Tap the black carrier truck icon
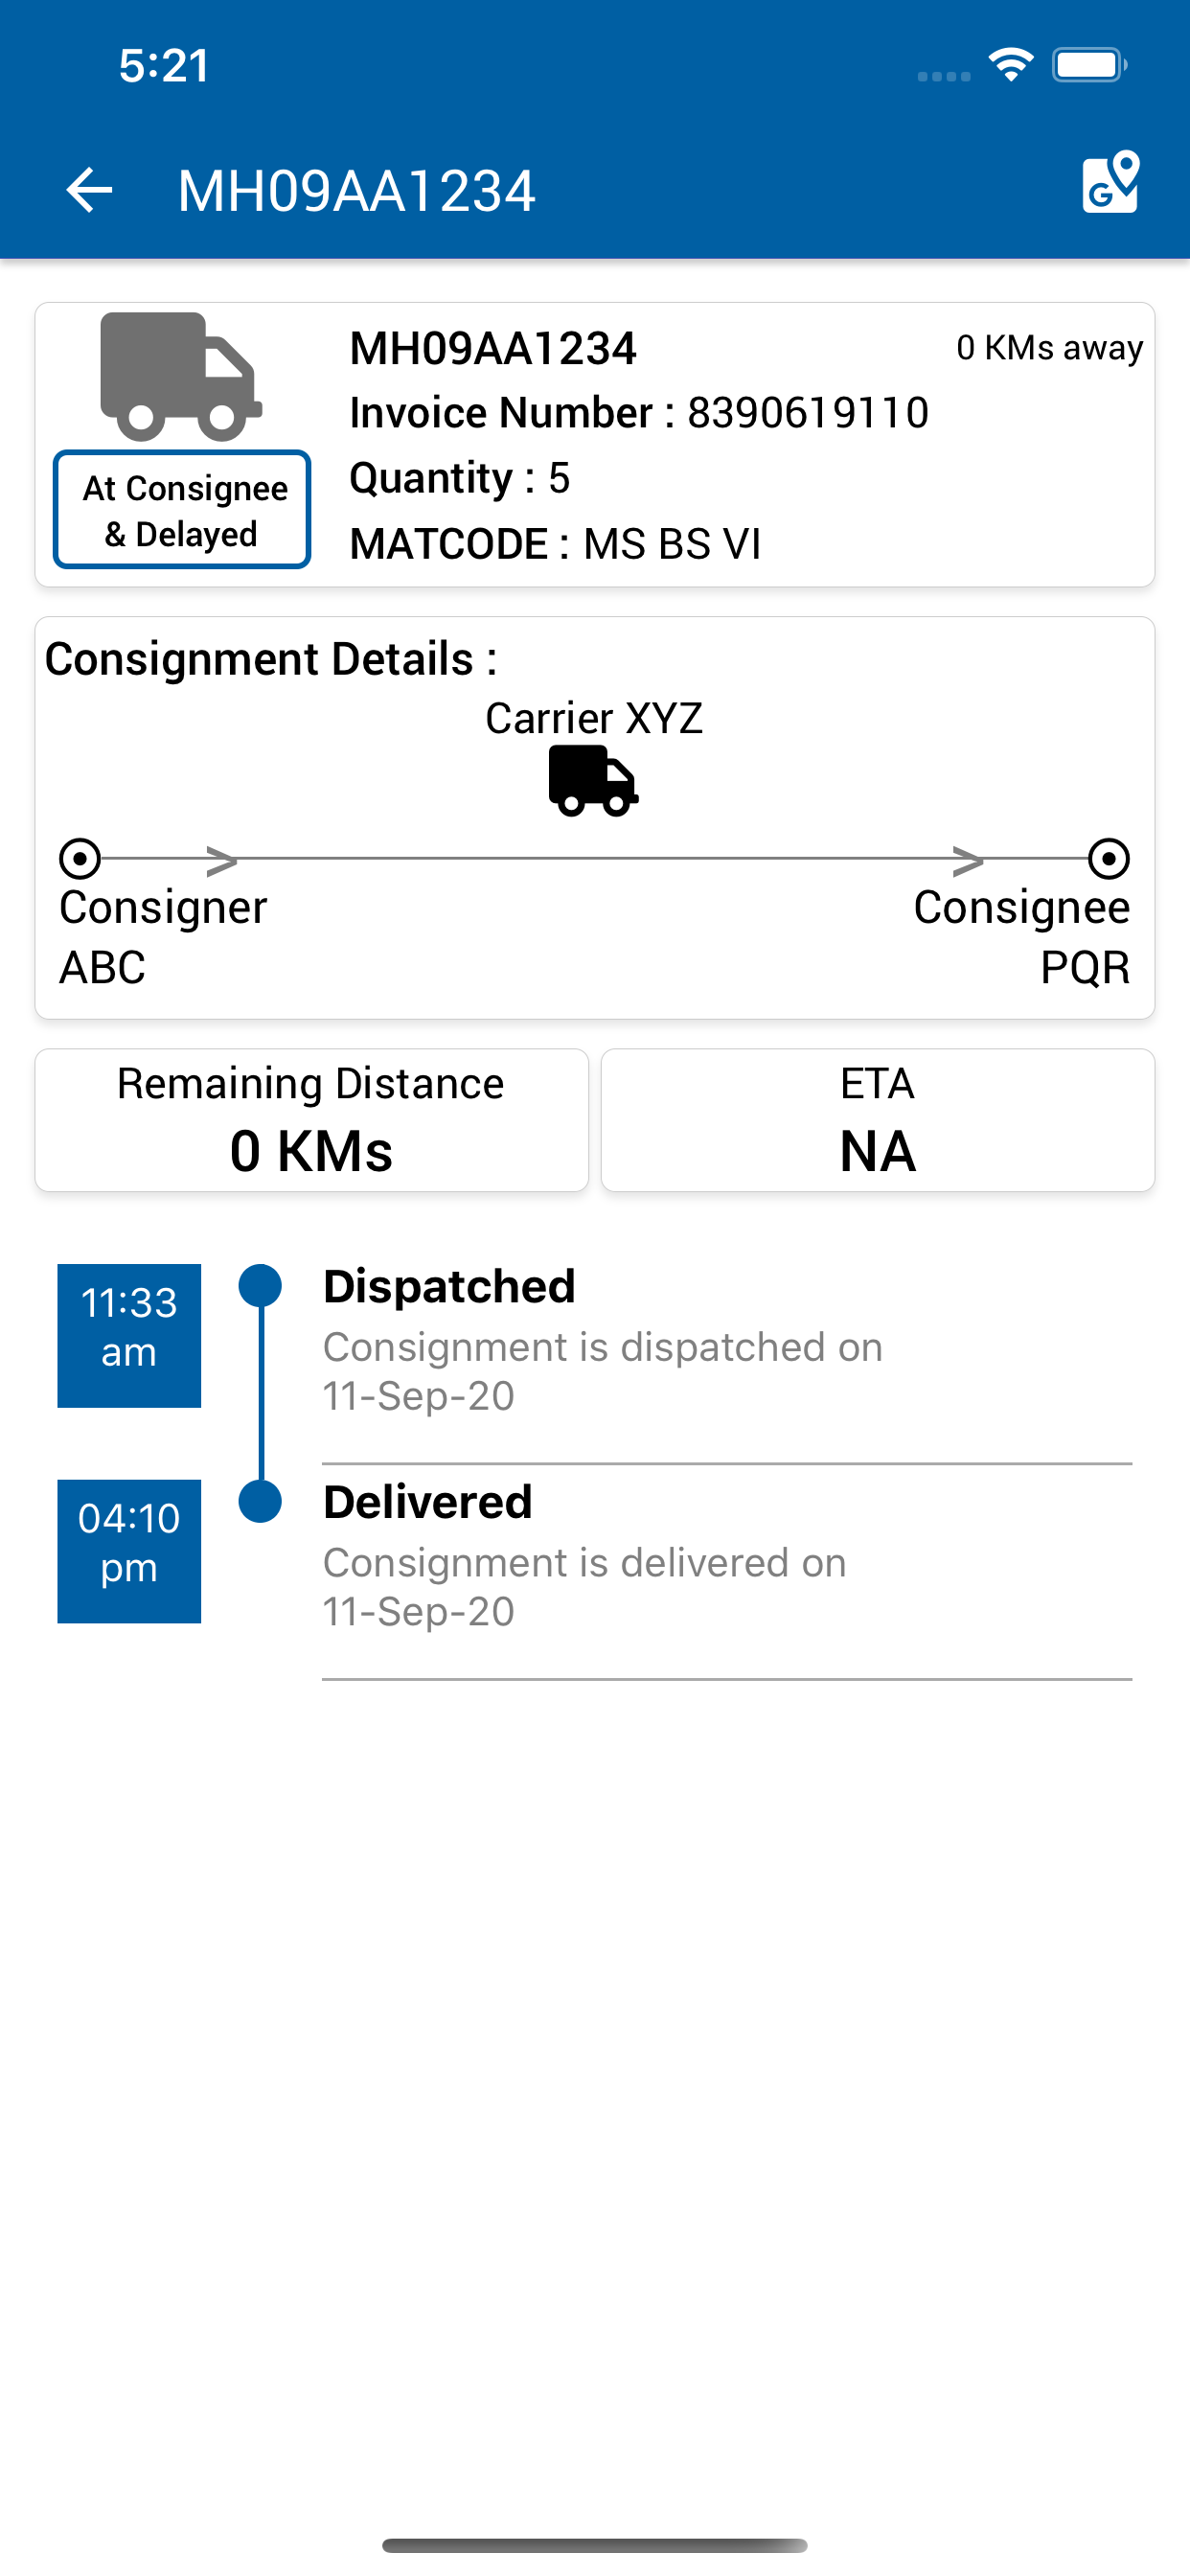Viewport: 1190px width, 2576px height. click(x=593, y=780)
